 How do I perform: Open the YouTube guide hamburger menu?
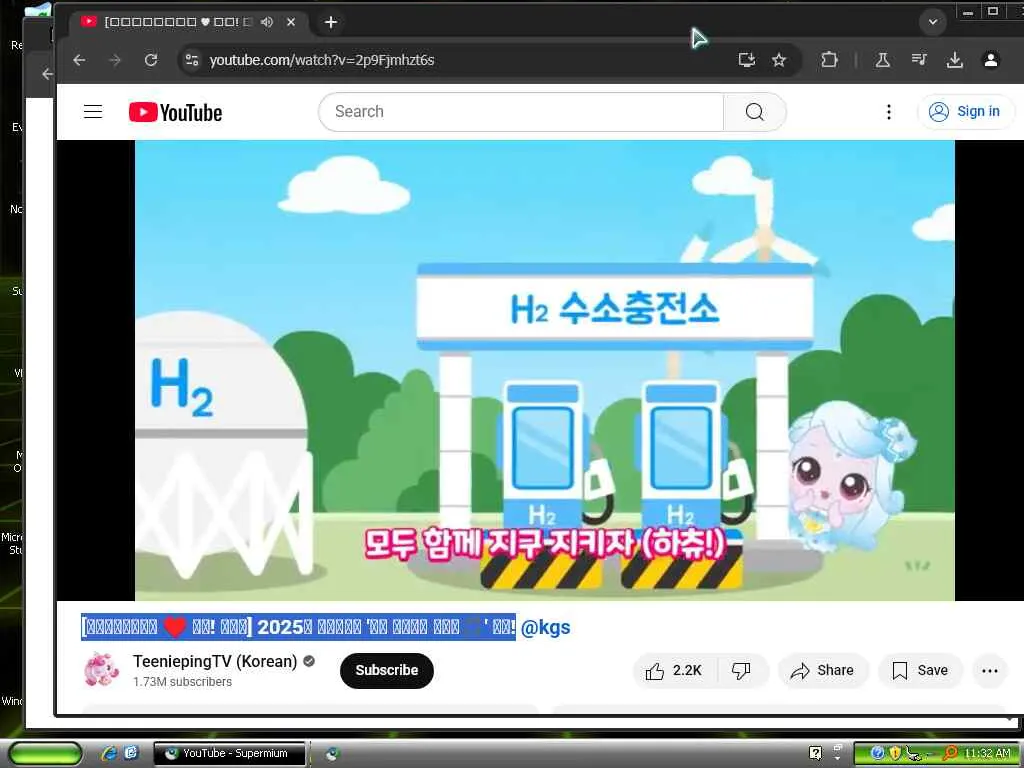[x=93, y=112]
